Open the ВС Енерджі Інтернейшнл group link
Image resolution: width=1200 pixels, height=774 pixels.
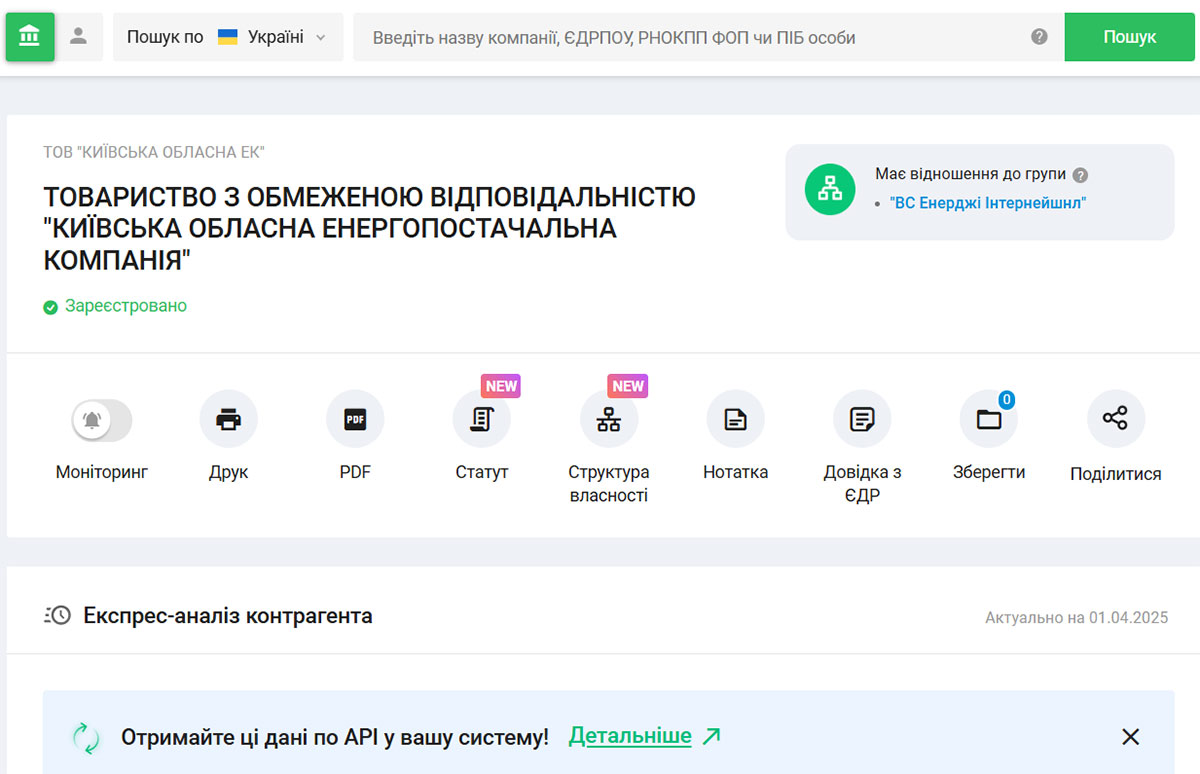coord(987,203)
